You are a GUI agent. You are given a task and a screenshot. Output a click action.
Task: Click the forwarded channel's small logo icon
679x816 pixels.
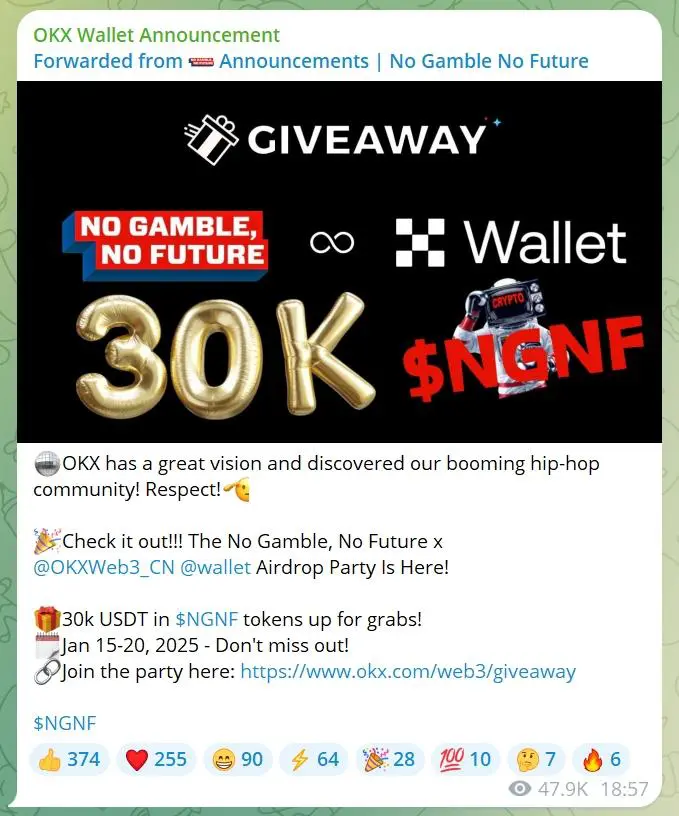coord(201,62)
